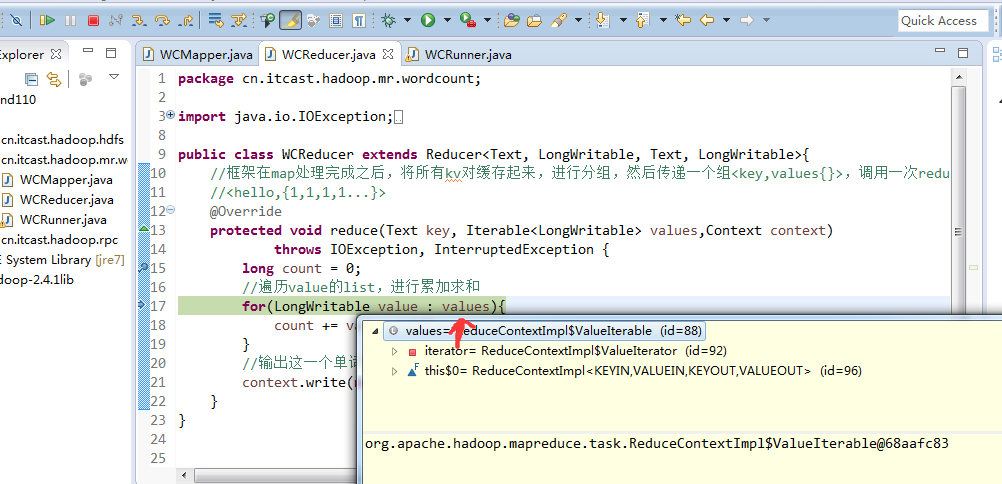
Task: Collapse All in Explorer view
Action: [x=31, y=79]
